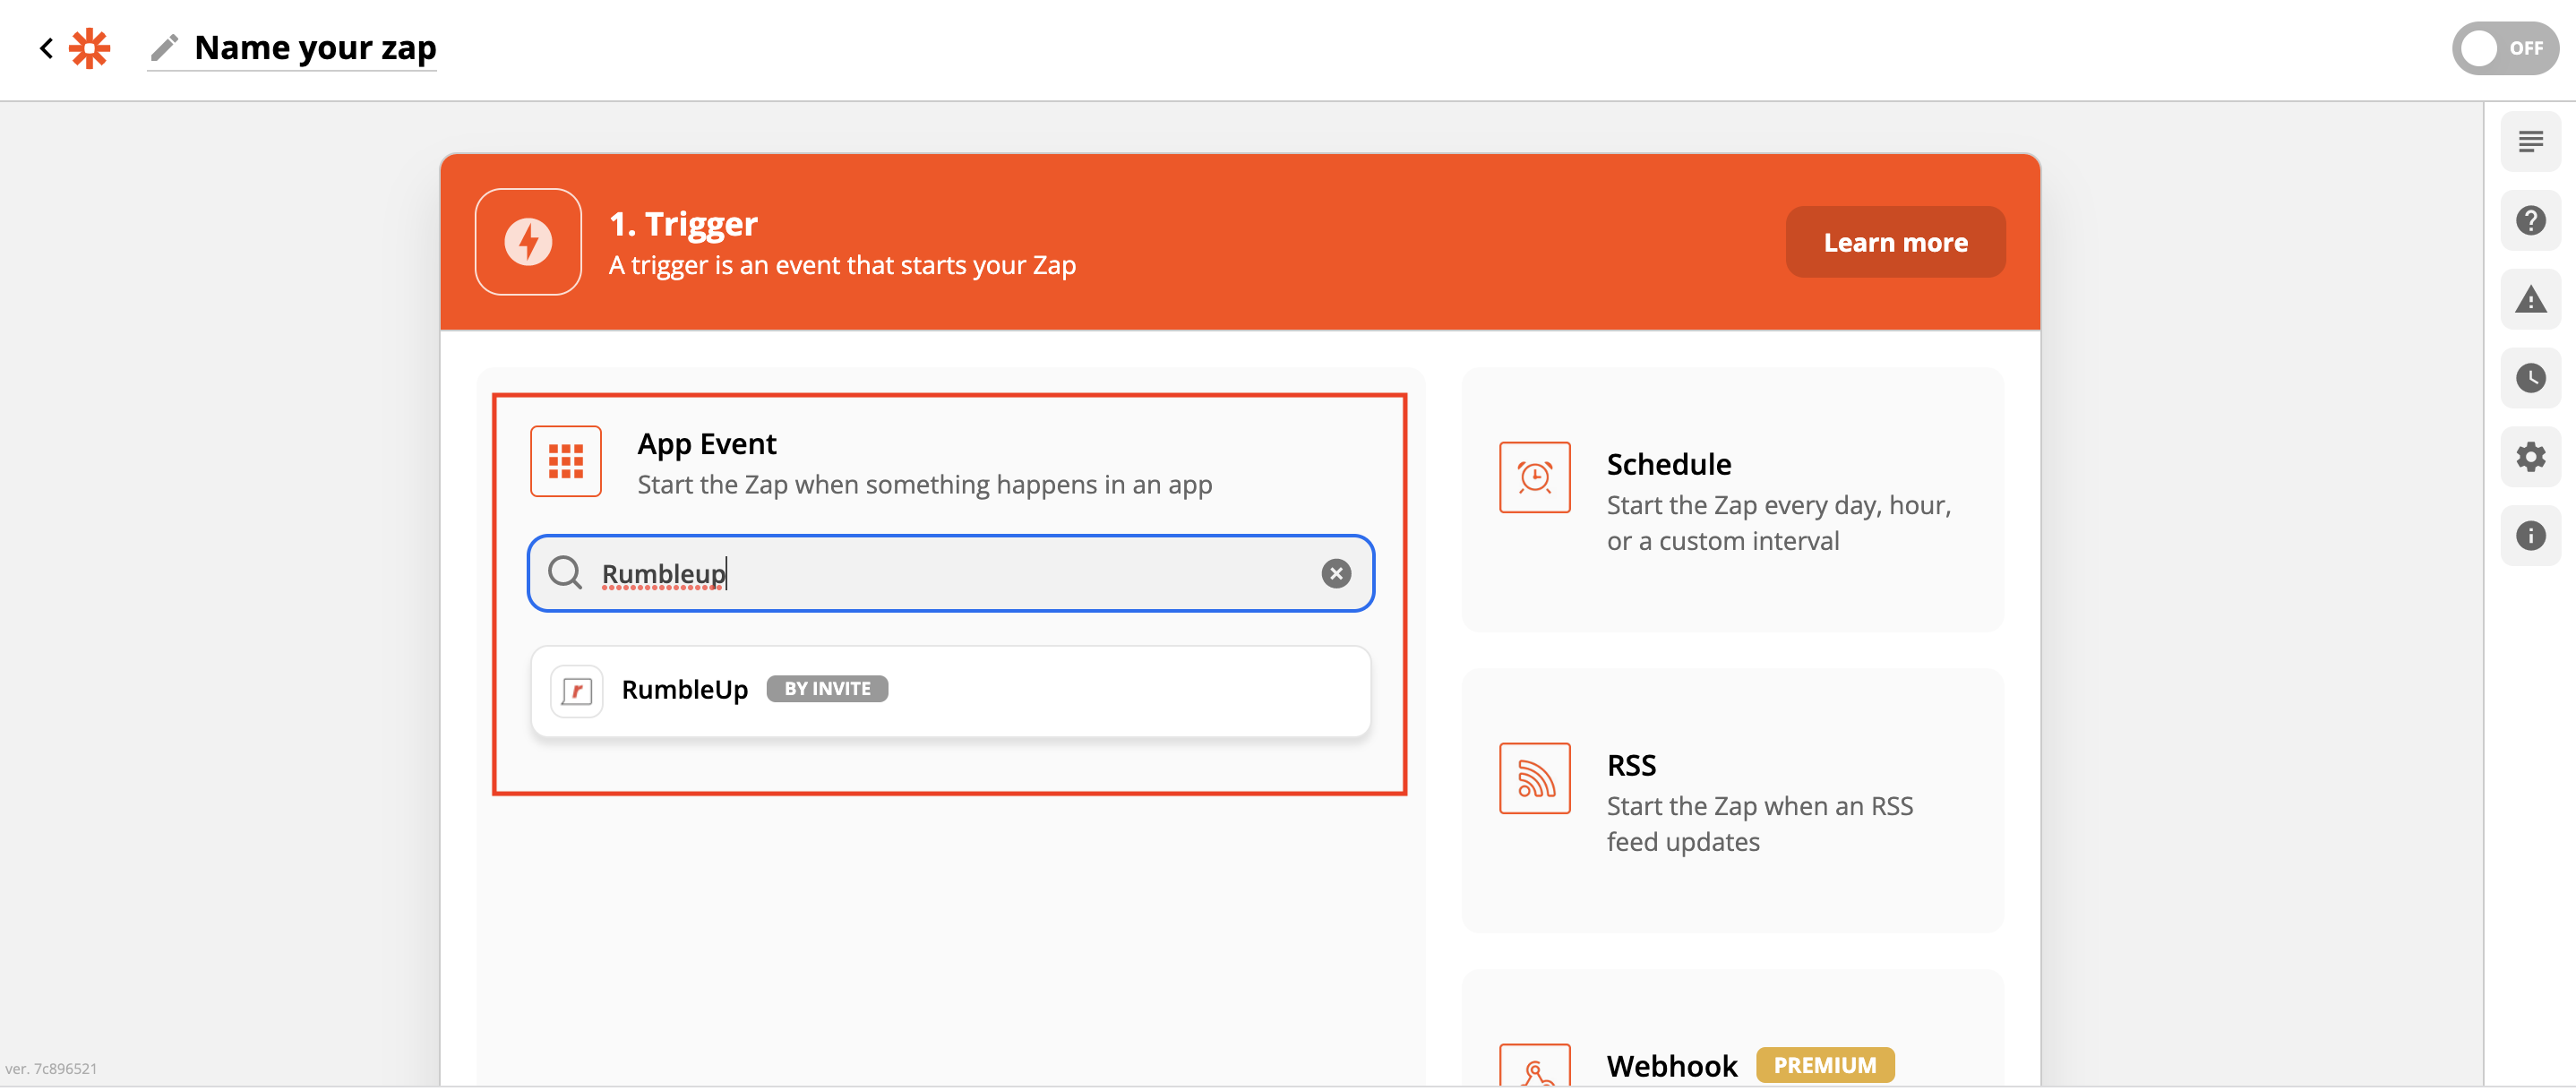Open the info details icon
Image resolution: width=2576 pixels, height=1091 pixels.
[x=2530, y=536]
